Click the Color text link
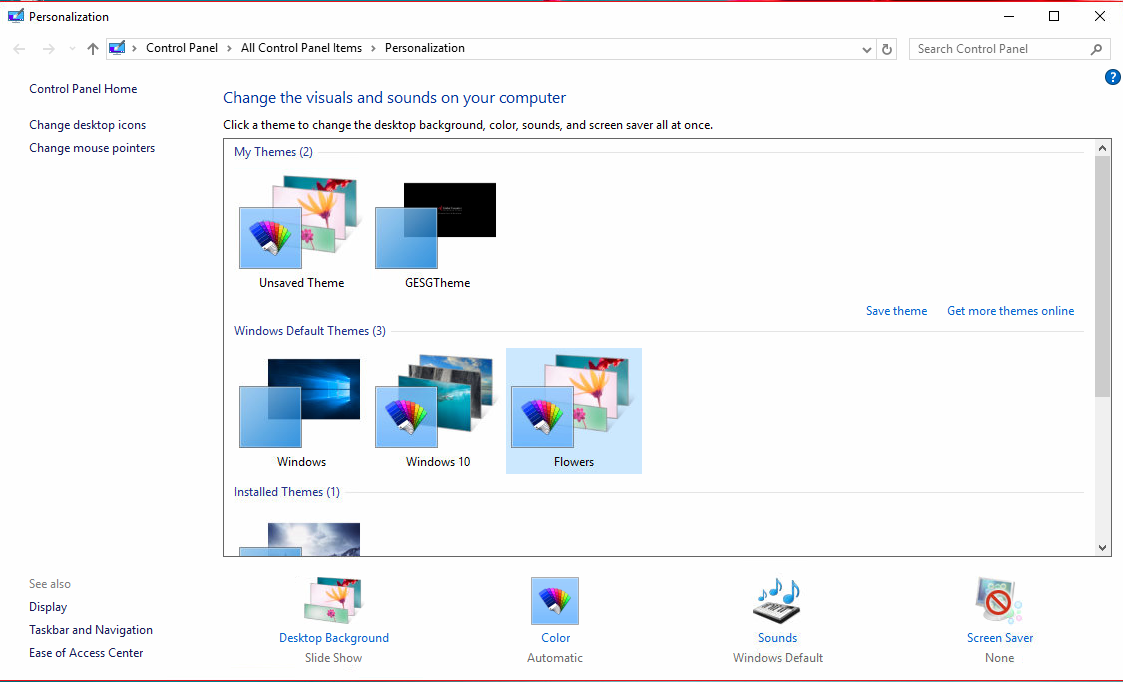This screenshot has width=1123, height=682. pyautogui.click(x=556, y=638)
